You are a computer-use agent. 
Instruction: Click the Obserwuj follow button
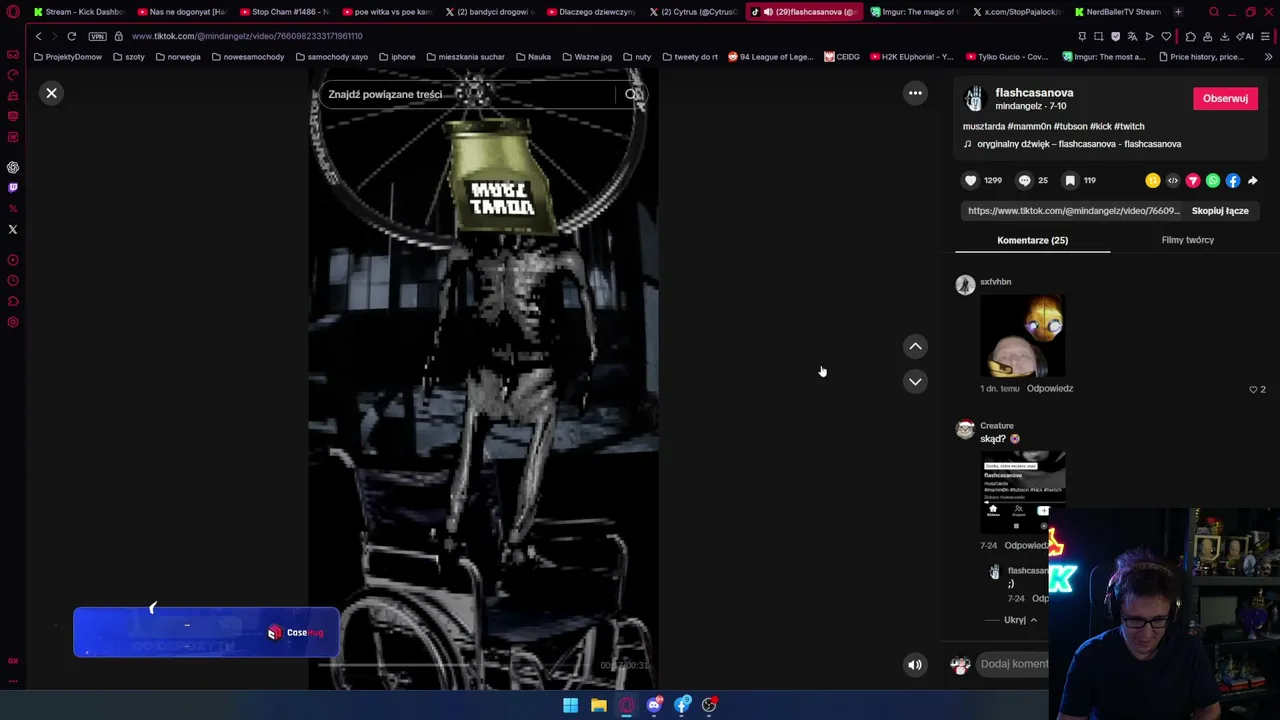pyautogui.click(x=1225, y=98)
